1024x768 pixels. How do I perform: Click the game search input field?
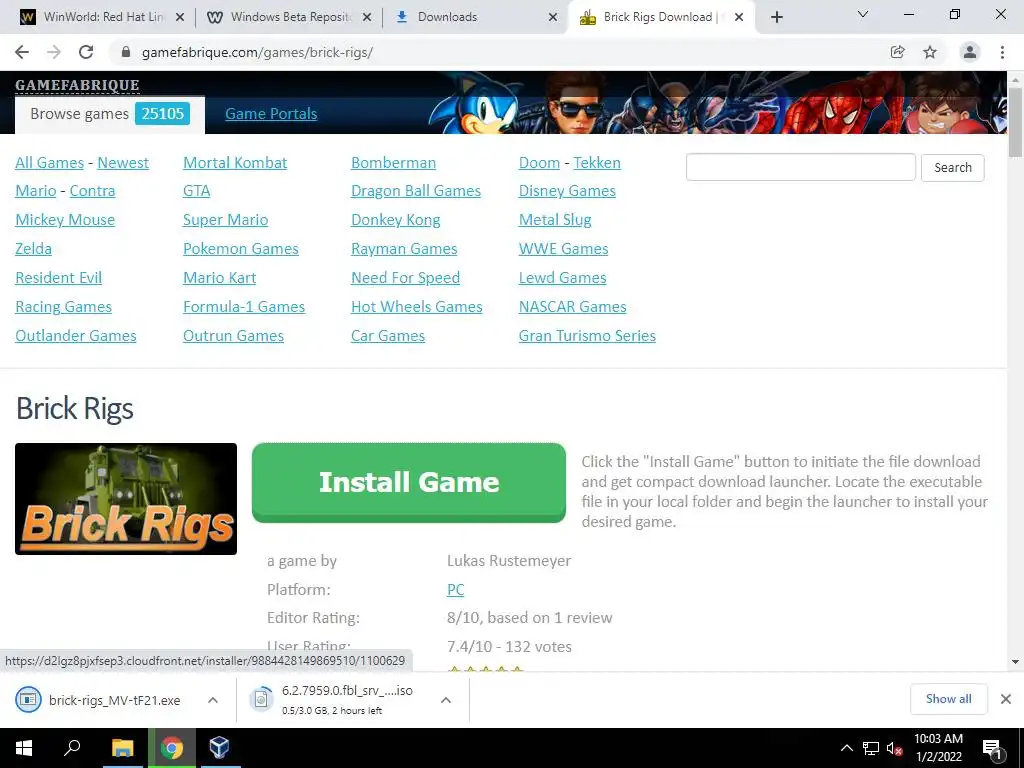801,167
